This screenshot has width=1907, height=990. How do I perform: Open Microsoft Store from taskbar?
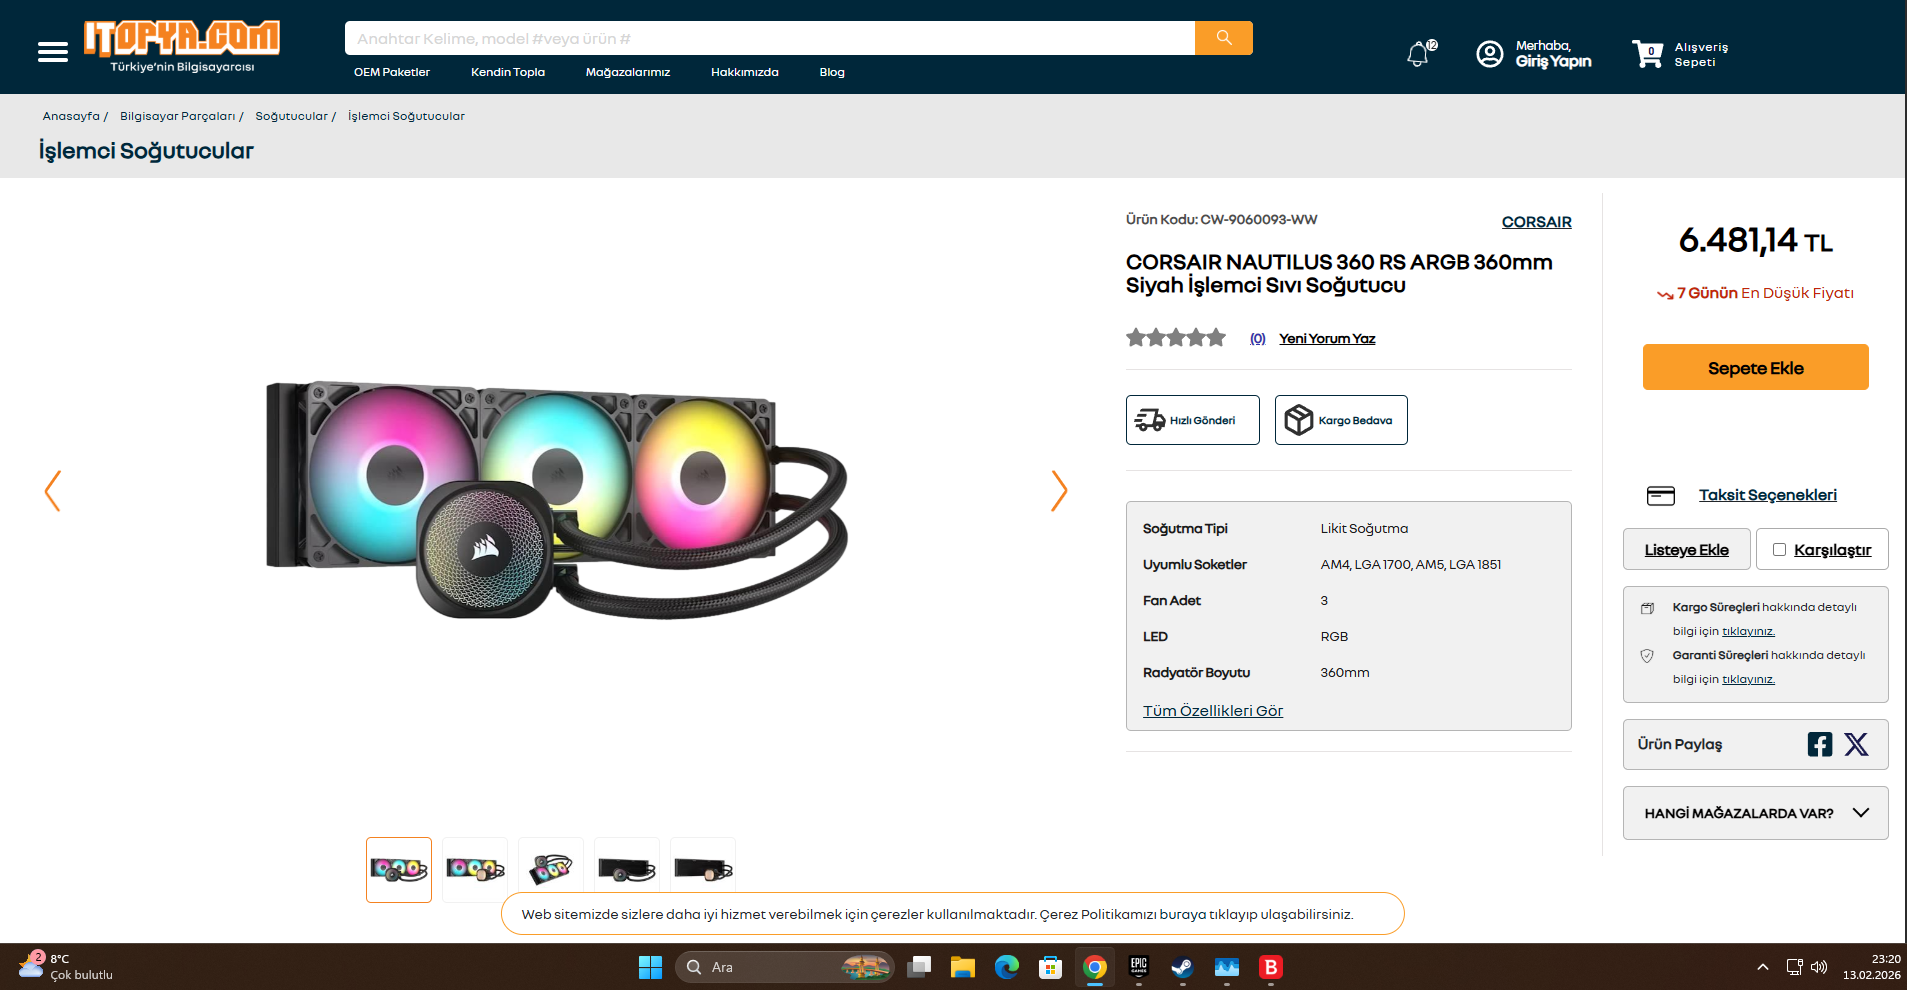(1051, 967)
